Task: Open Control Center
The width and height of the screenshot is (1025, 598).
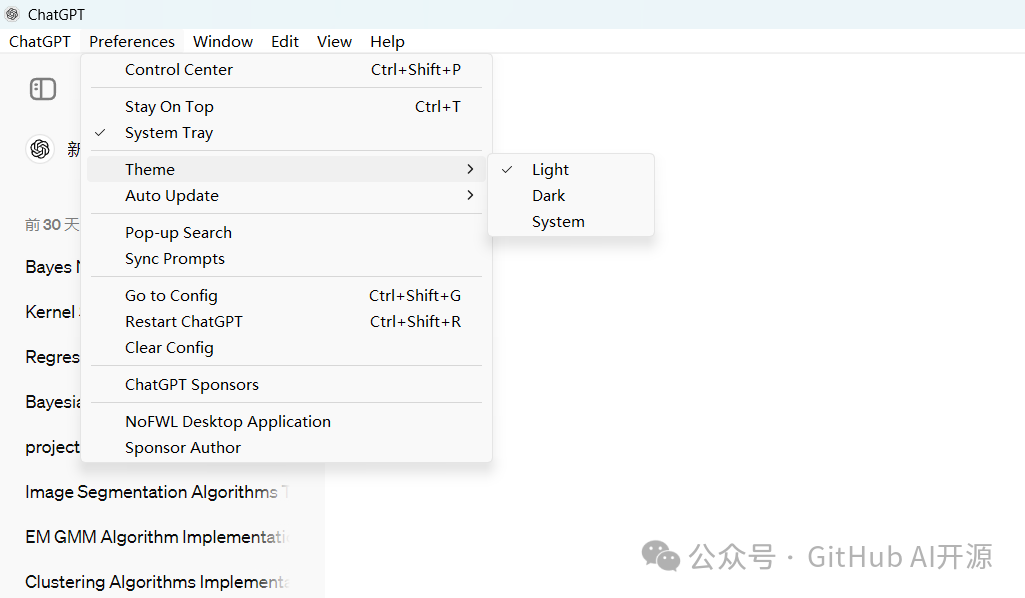Action: (x=286, y=70)
